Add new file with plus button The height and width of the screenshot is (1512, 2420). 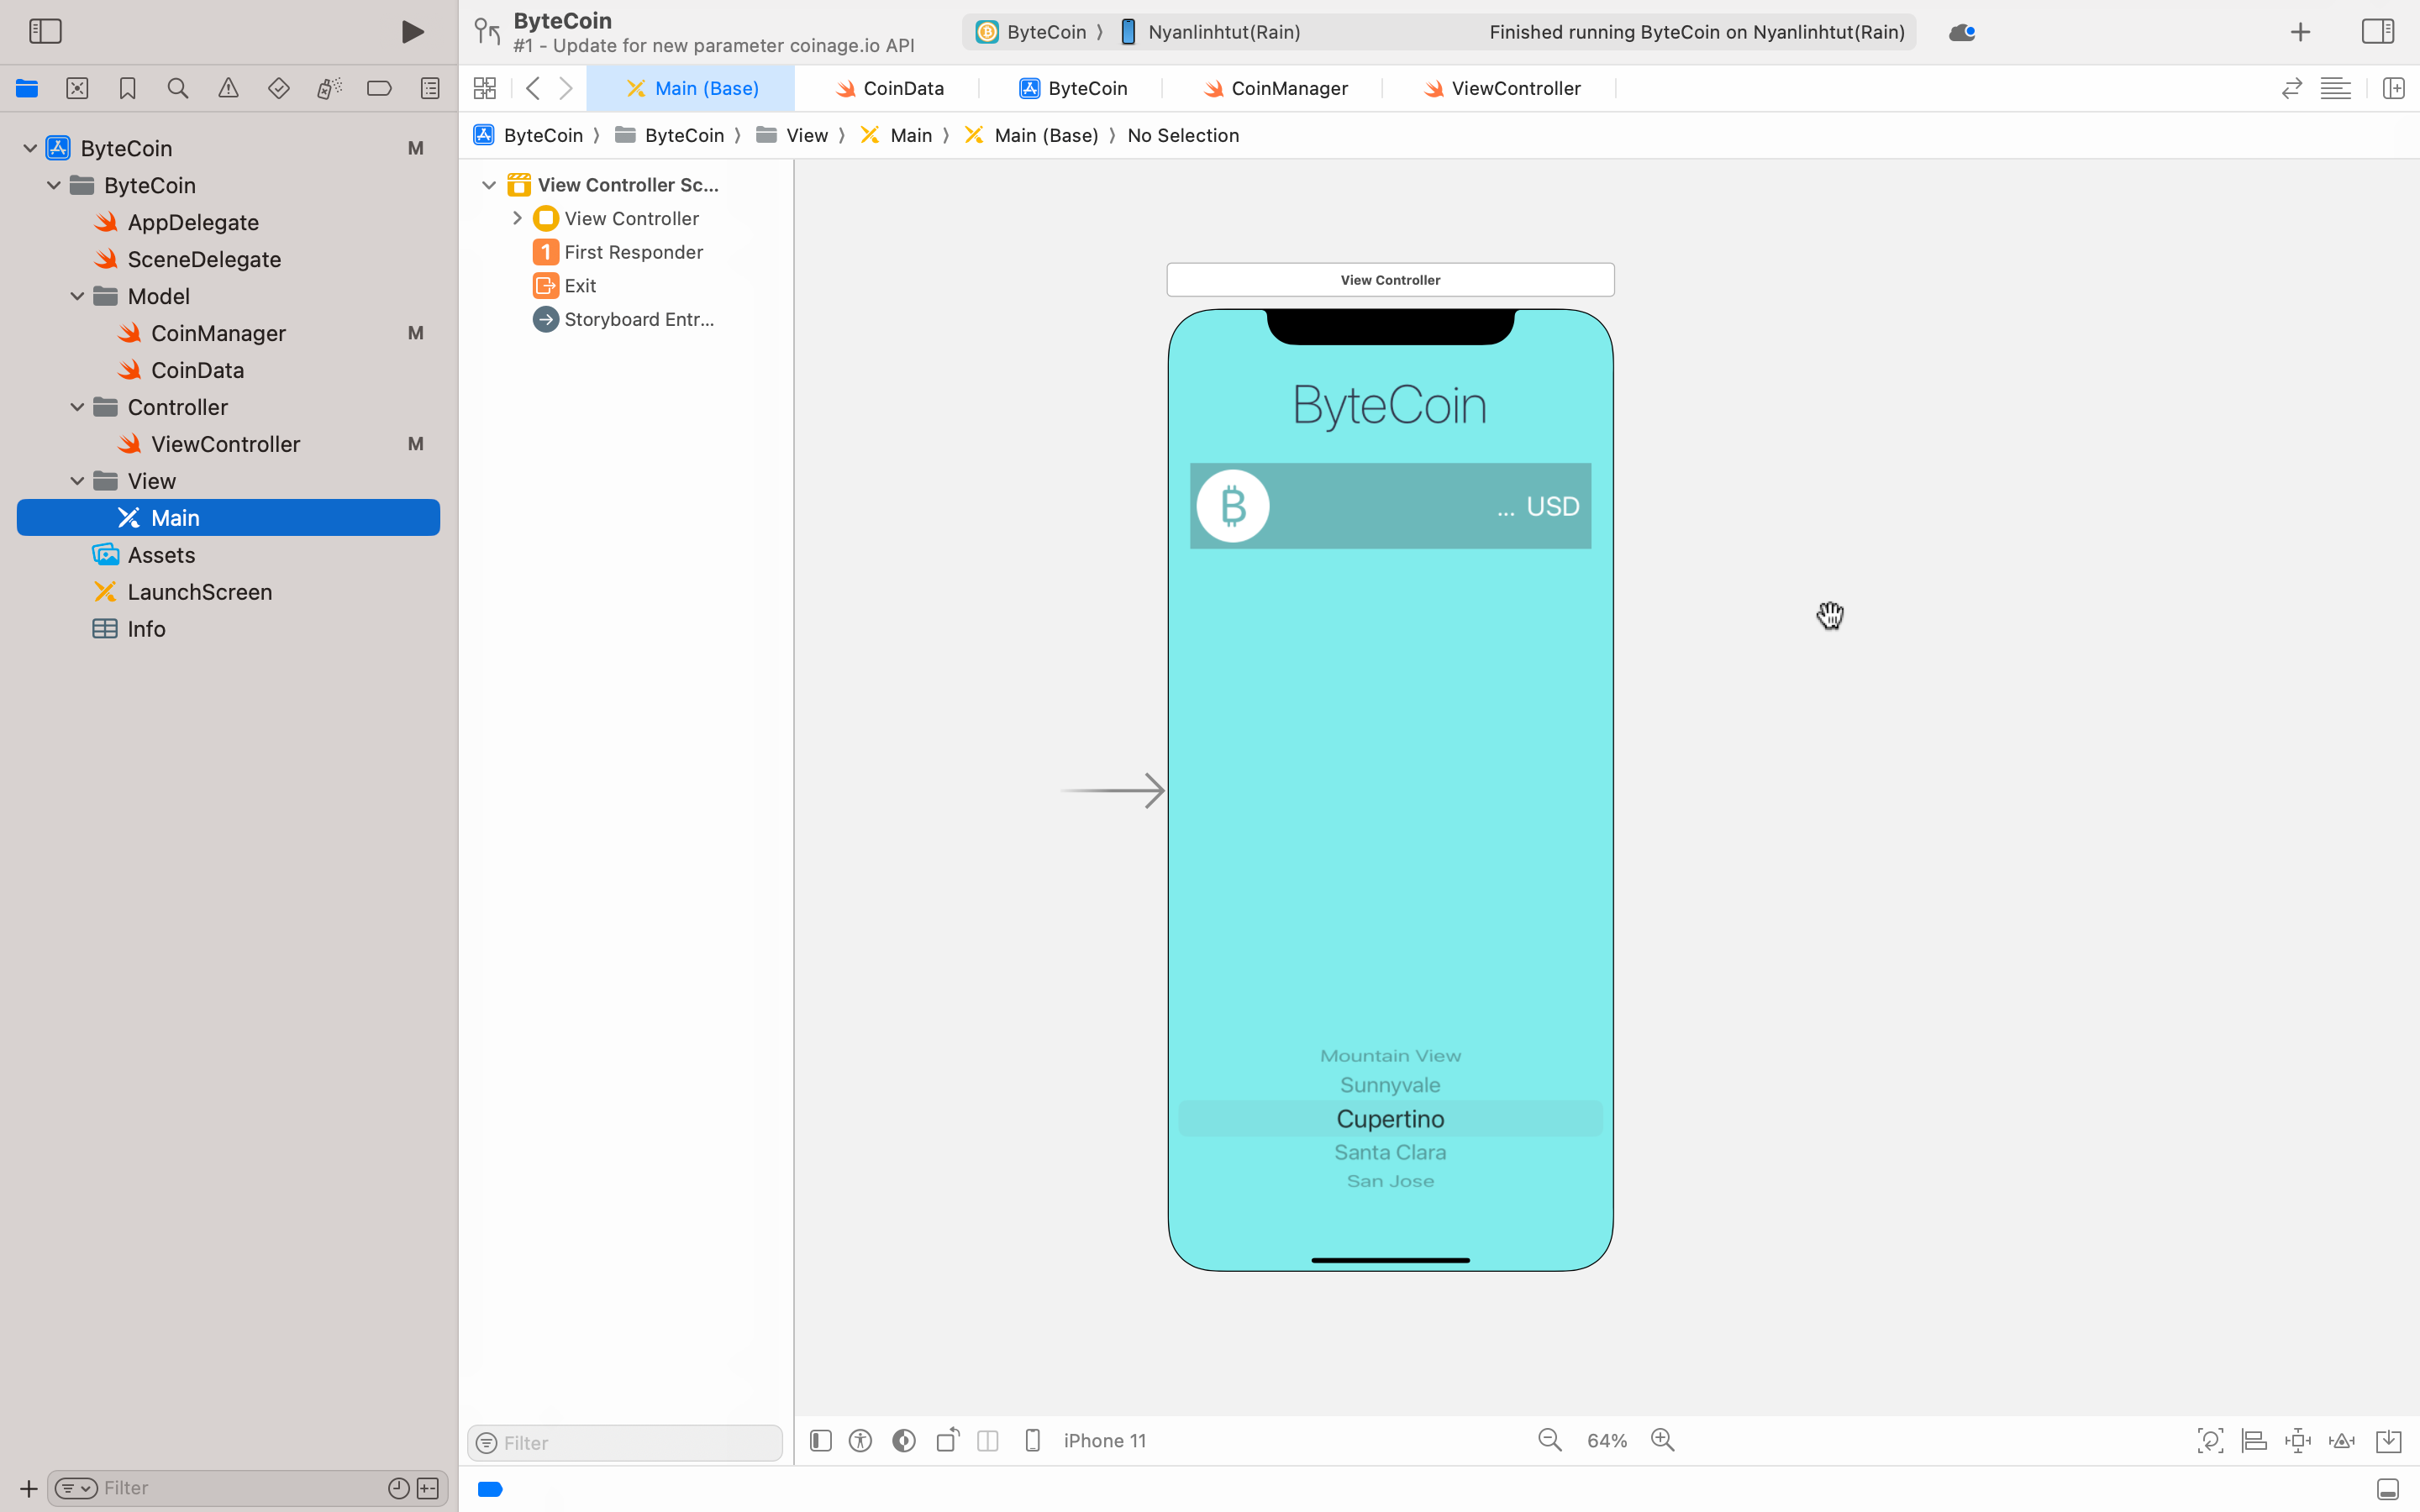(28, 1488)
